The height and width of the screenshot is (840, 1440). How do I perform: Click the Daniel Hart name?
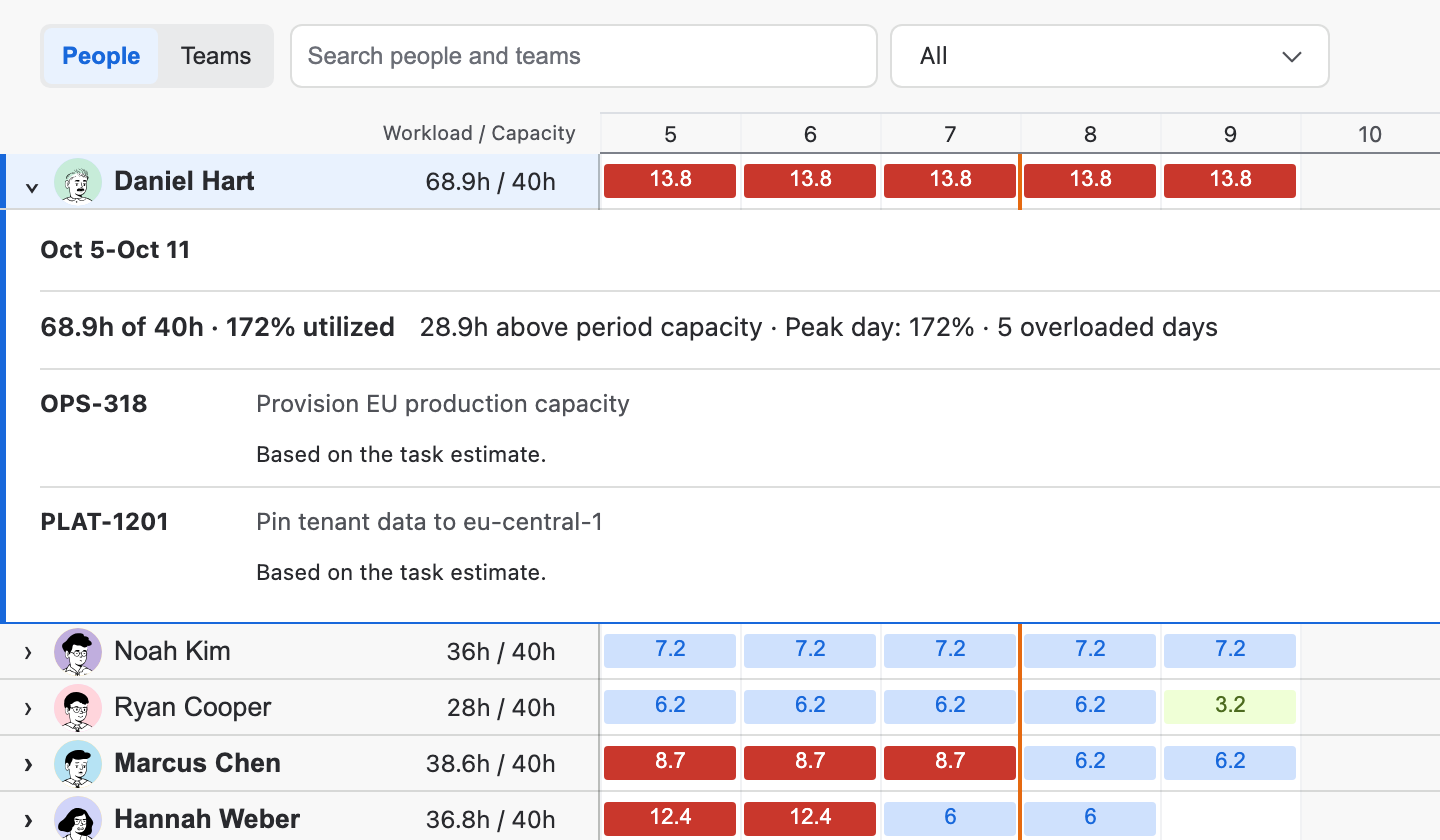pyautogui.click(x=184, y=182)
